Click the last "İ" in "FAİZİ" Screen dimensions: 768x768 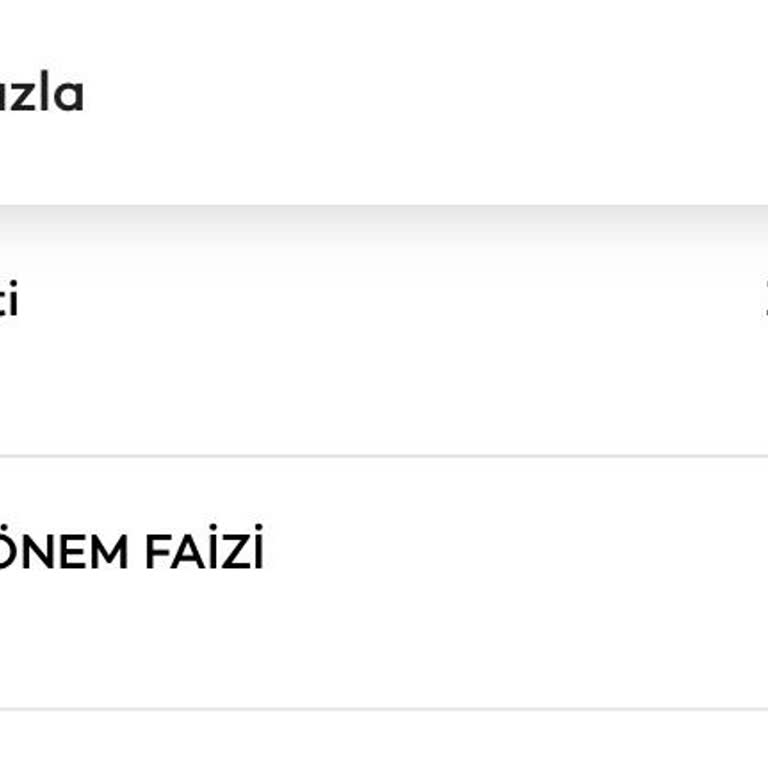click(256, 553)
